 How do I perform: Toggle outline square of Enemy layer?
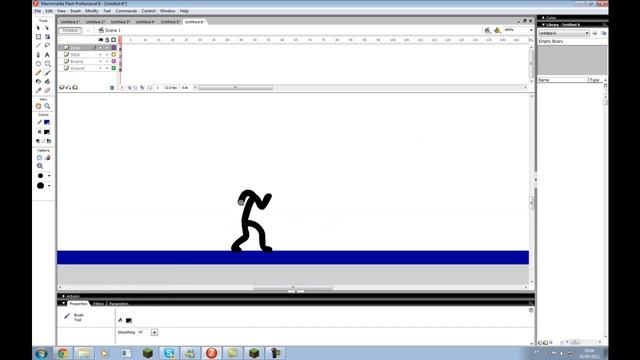click(x=114, y=61)
